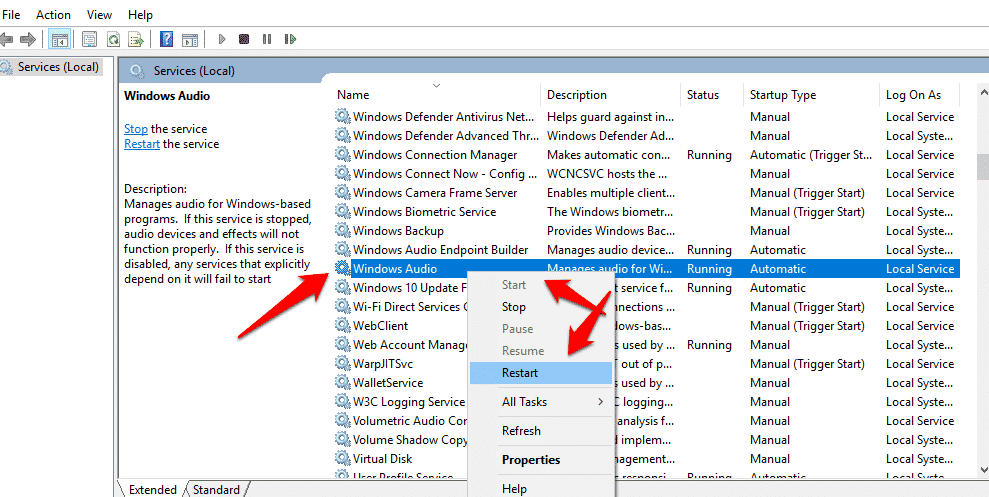Click gear icon of Windows Connection Manager row
The width and height of the screenshot is (989, 497).
coord(342,155)
